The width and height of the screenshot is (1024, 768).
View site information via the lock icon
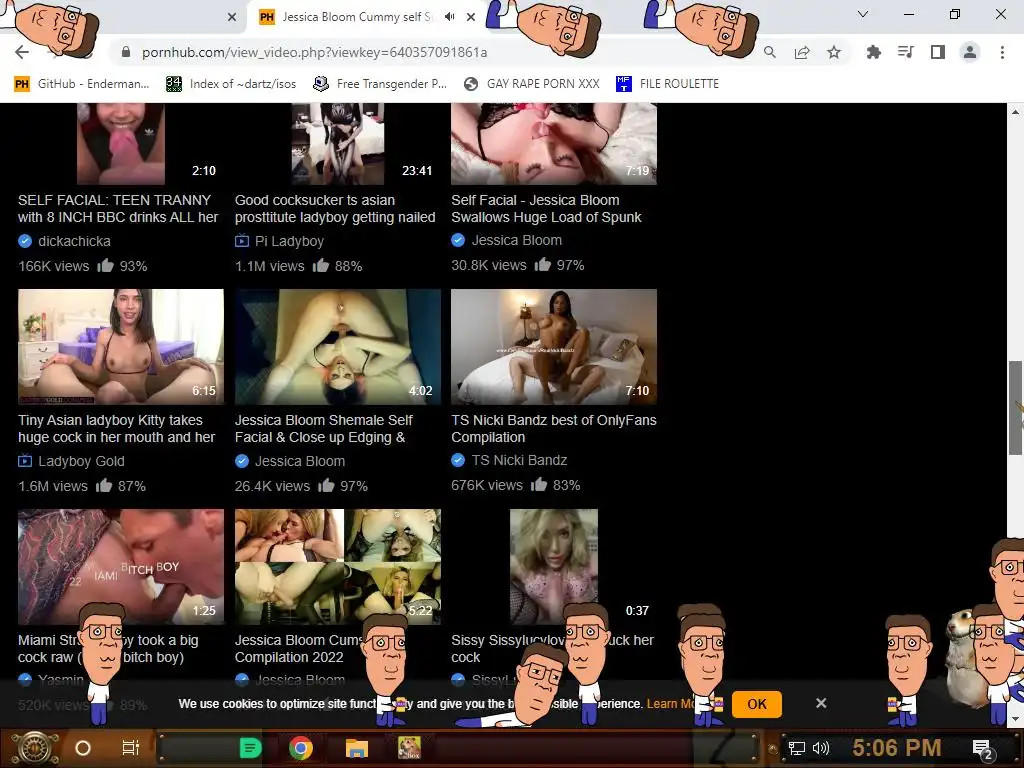126,52
